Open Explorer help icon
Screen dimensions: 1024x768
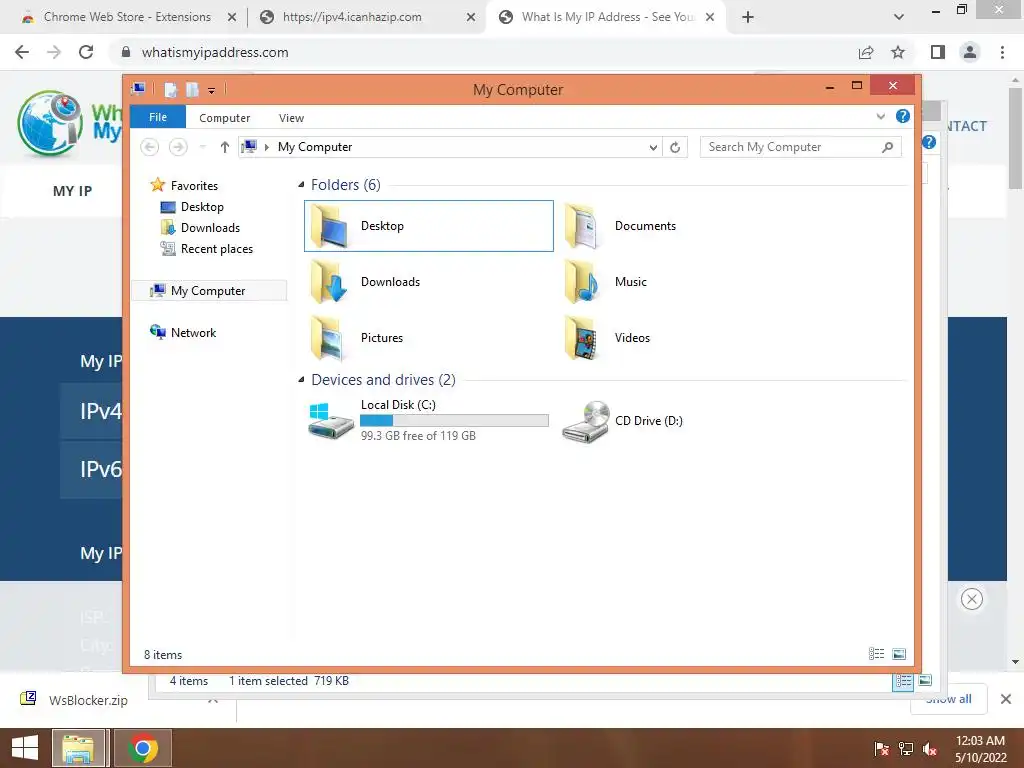tap(903, 116)
